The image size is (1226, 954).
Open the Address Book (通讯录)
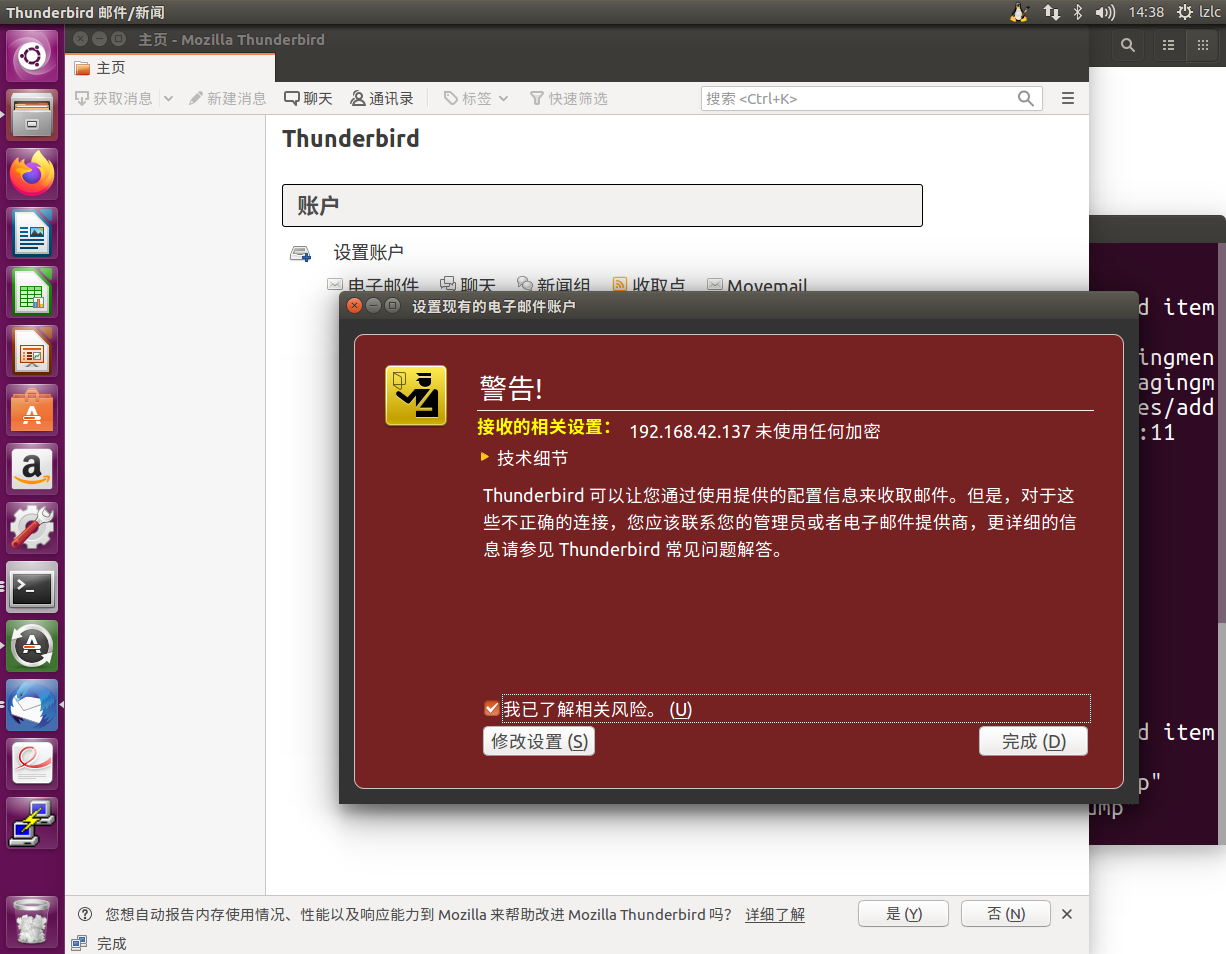point(382,98)
